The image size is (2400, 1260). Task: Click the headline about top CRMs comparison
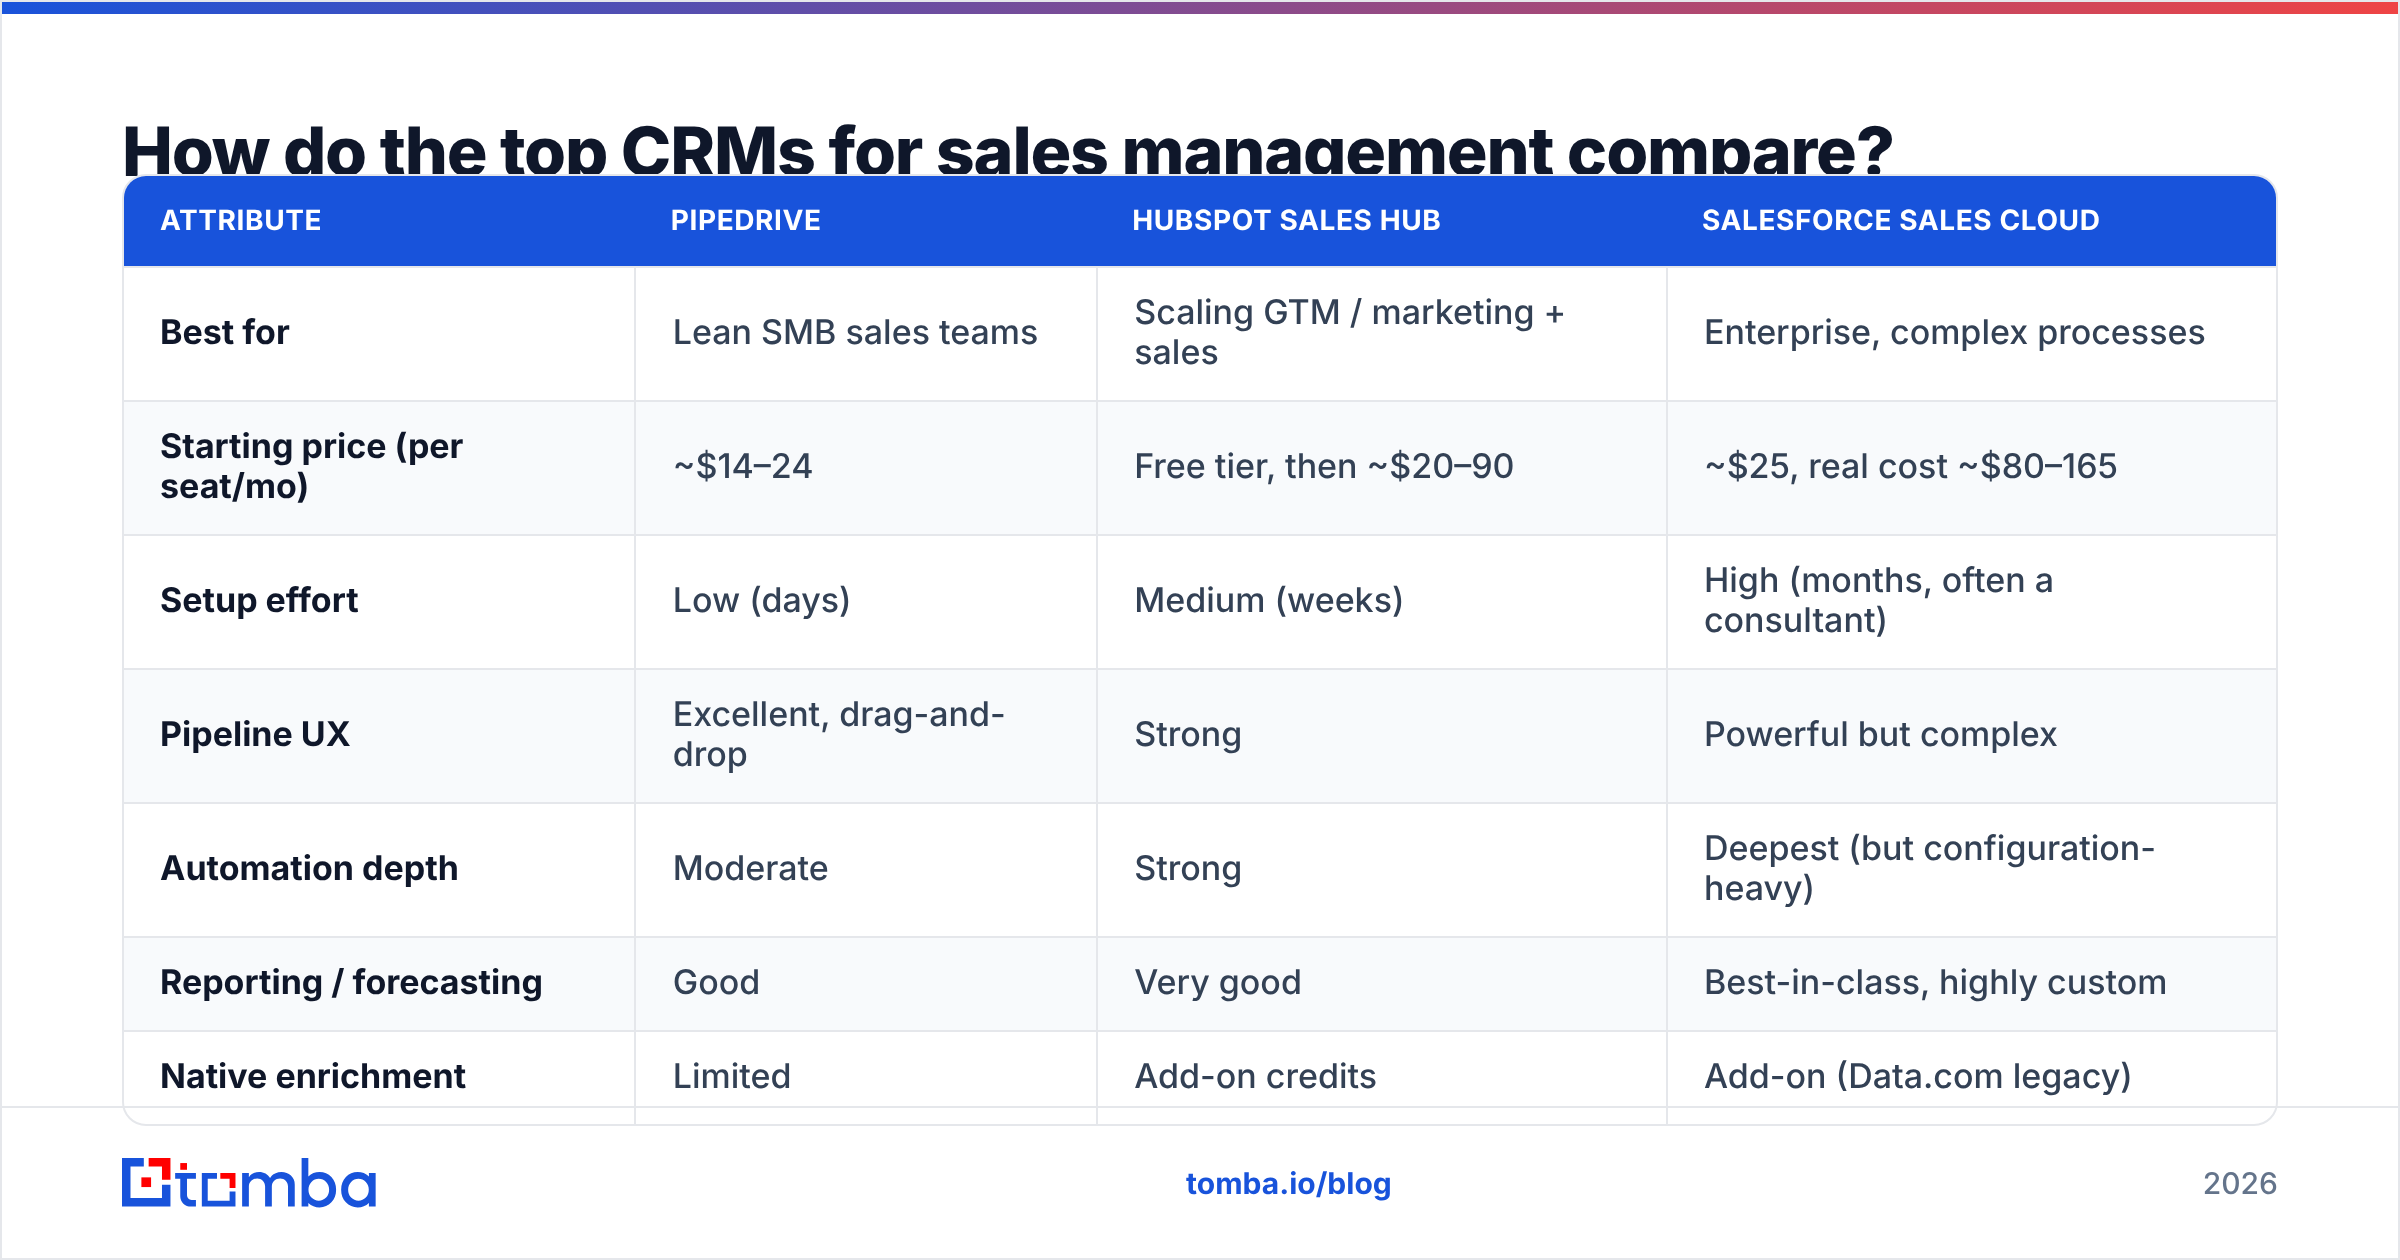pyautogui.click(x=1007, y=150)
